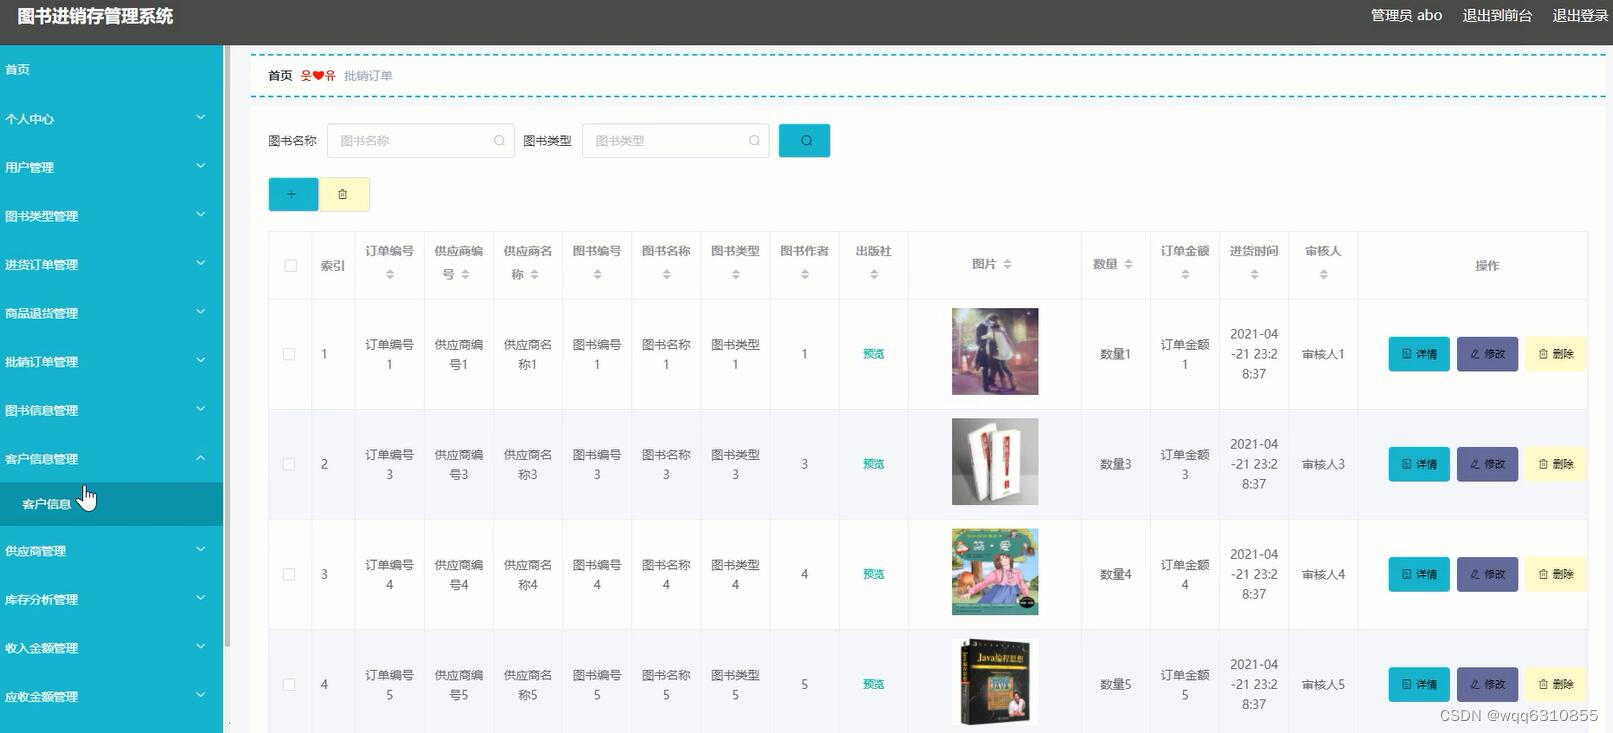The width and height of the screenshot is (1613, 733).
Task: Sort by 图书名称 column arrows
Action: [666, 274]
